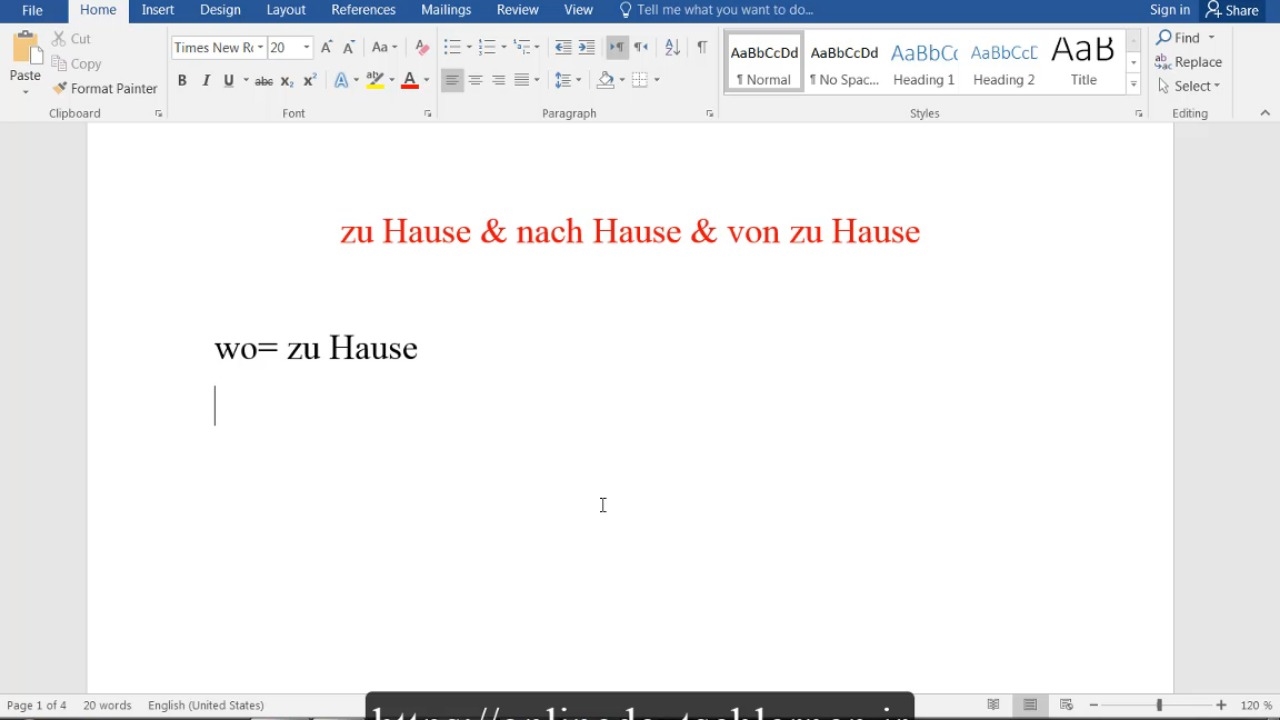Open Web Layout view in status bar
The width and height of the screenshot is (1280, 720).
1066,705
